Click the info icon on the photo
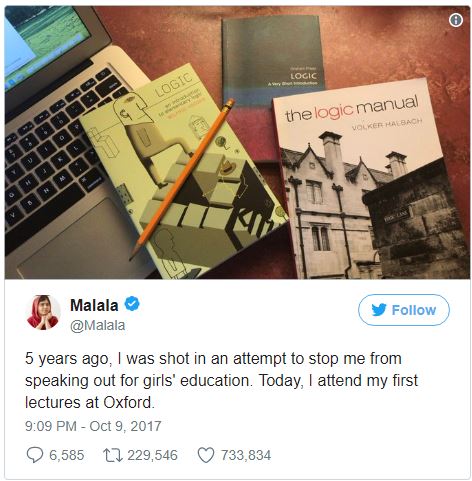Screen dimensions: 472x481 tap(456, 20)
